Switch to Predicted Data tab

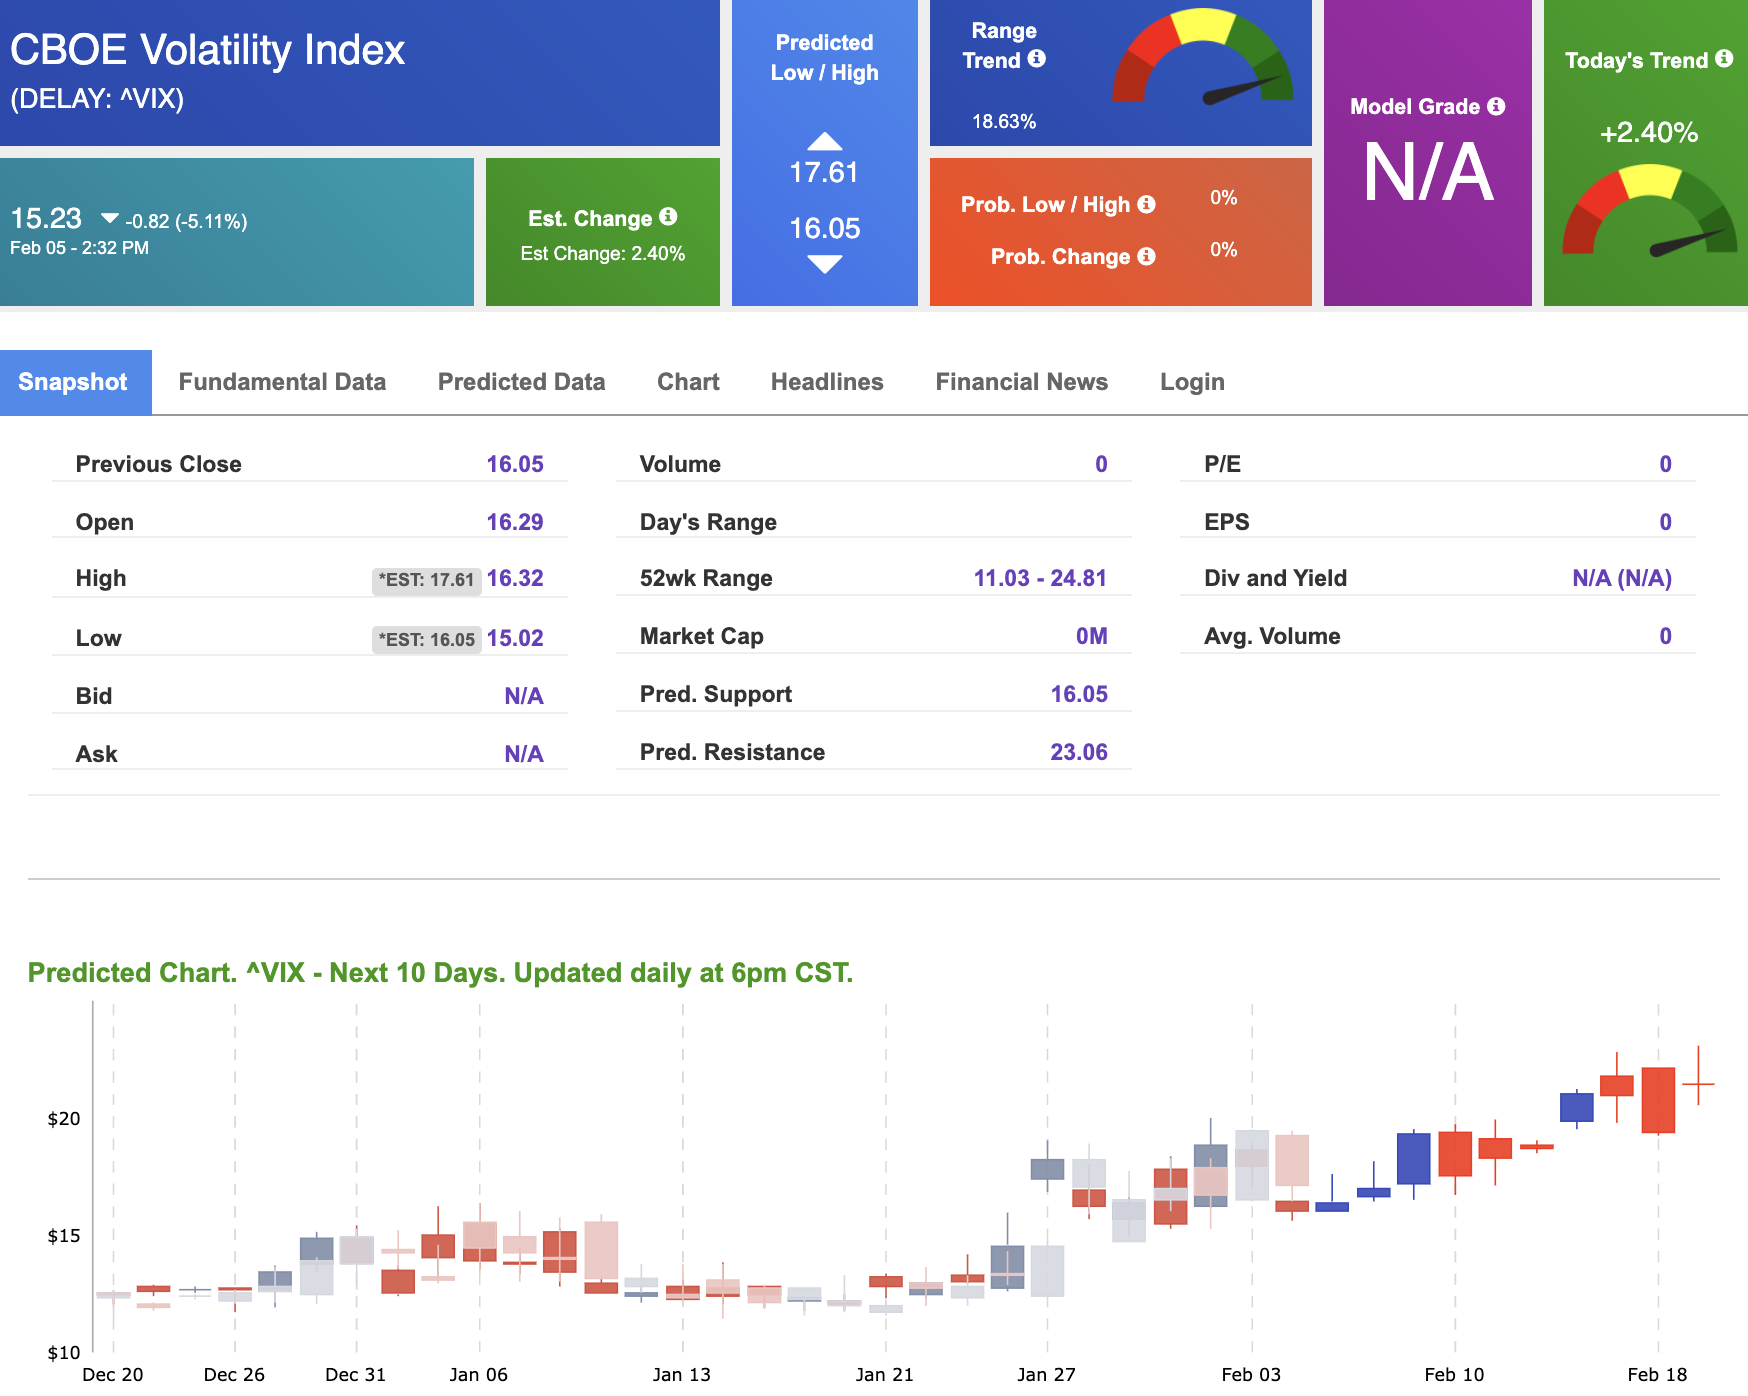[521, 382]
